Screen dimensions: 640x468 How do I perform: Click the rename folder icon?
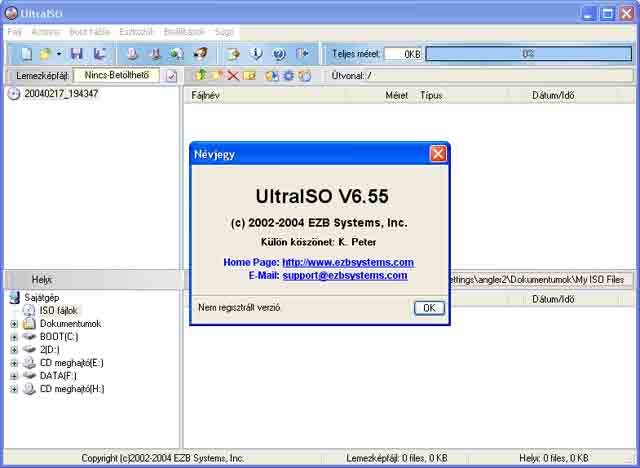pyautogui.click(x=250, y=75)
